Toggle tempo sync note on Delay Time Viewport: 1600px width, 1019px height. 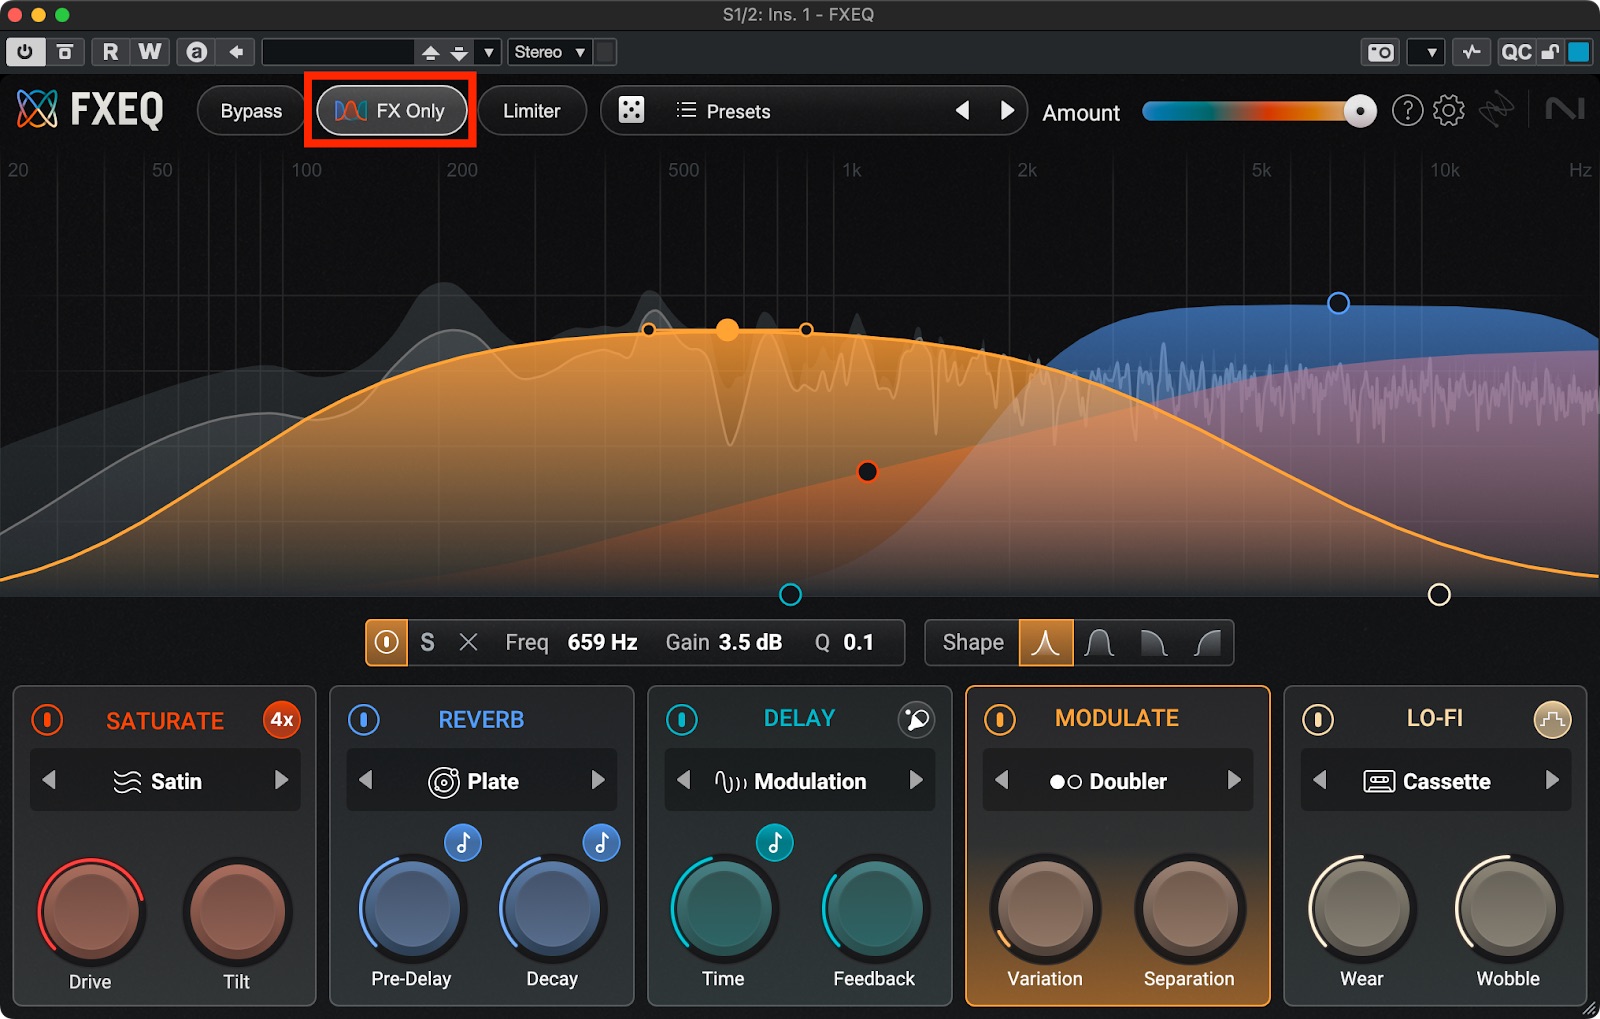[774, 843]
